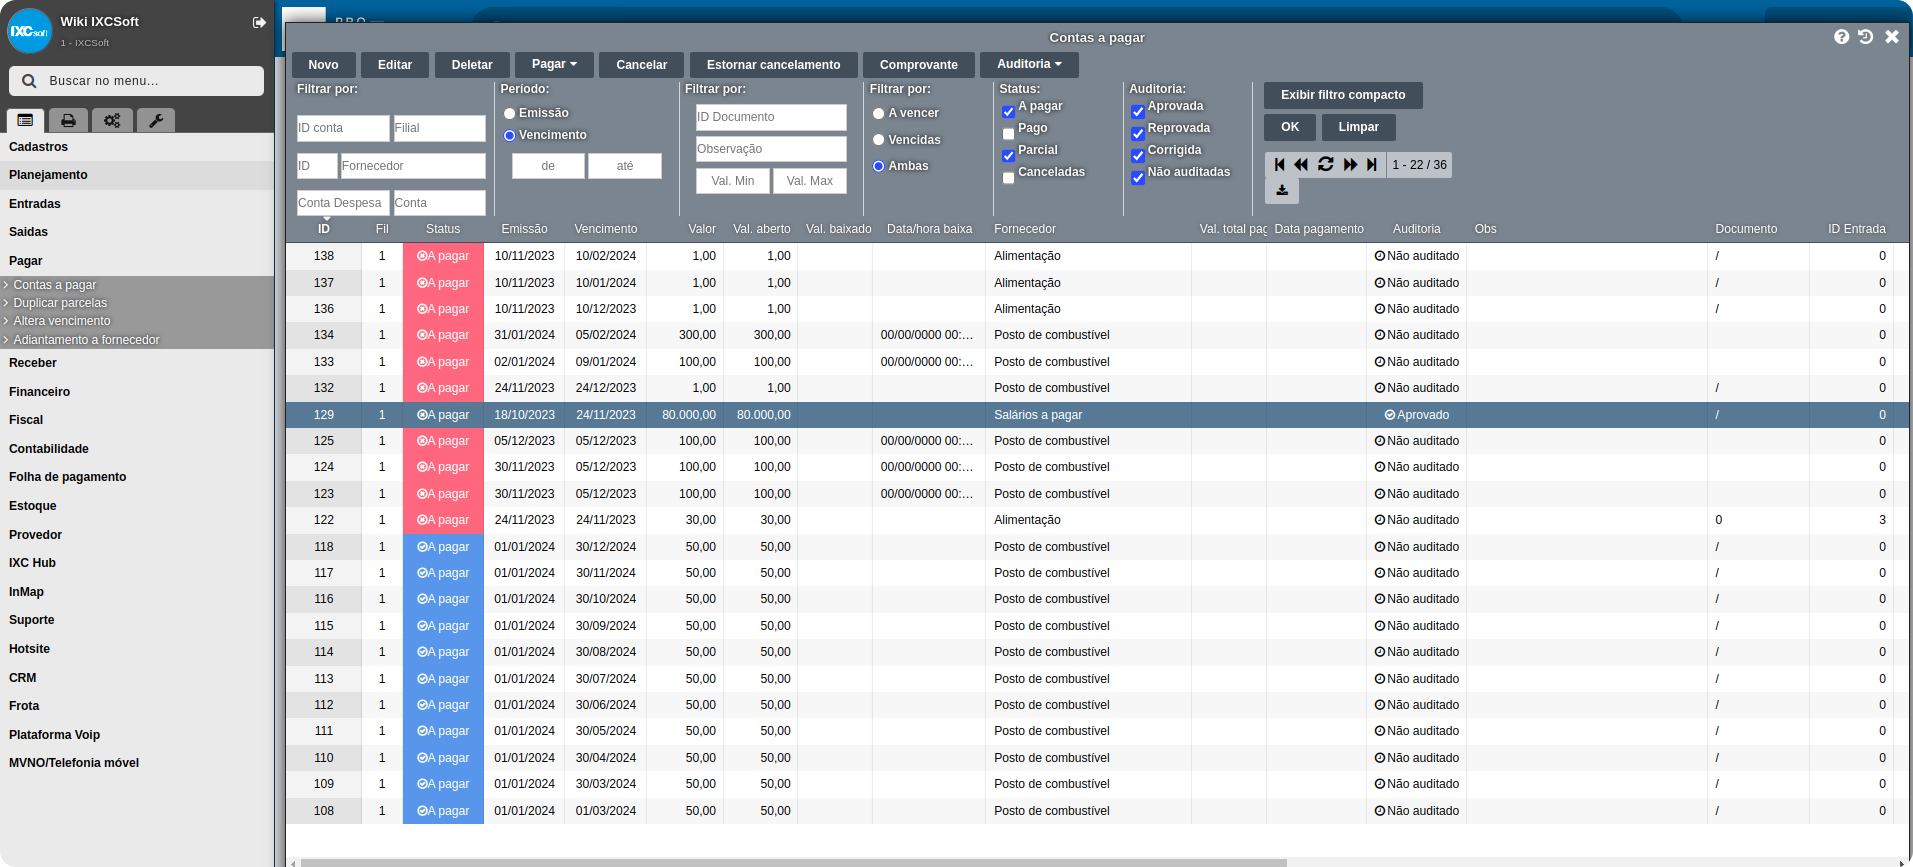Click the history restore icon in the title bar
The image size is (1913, 867).
1865,37
